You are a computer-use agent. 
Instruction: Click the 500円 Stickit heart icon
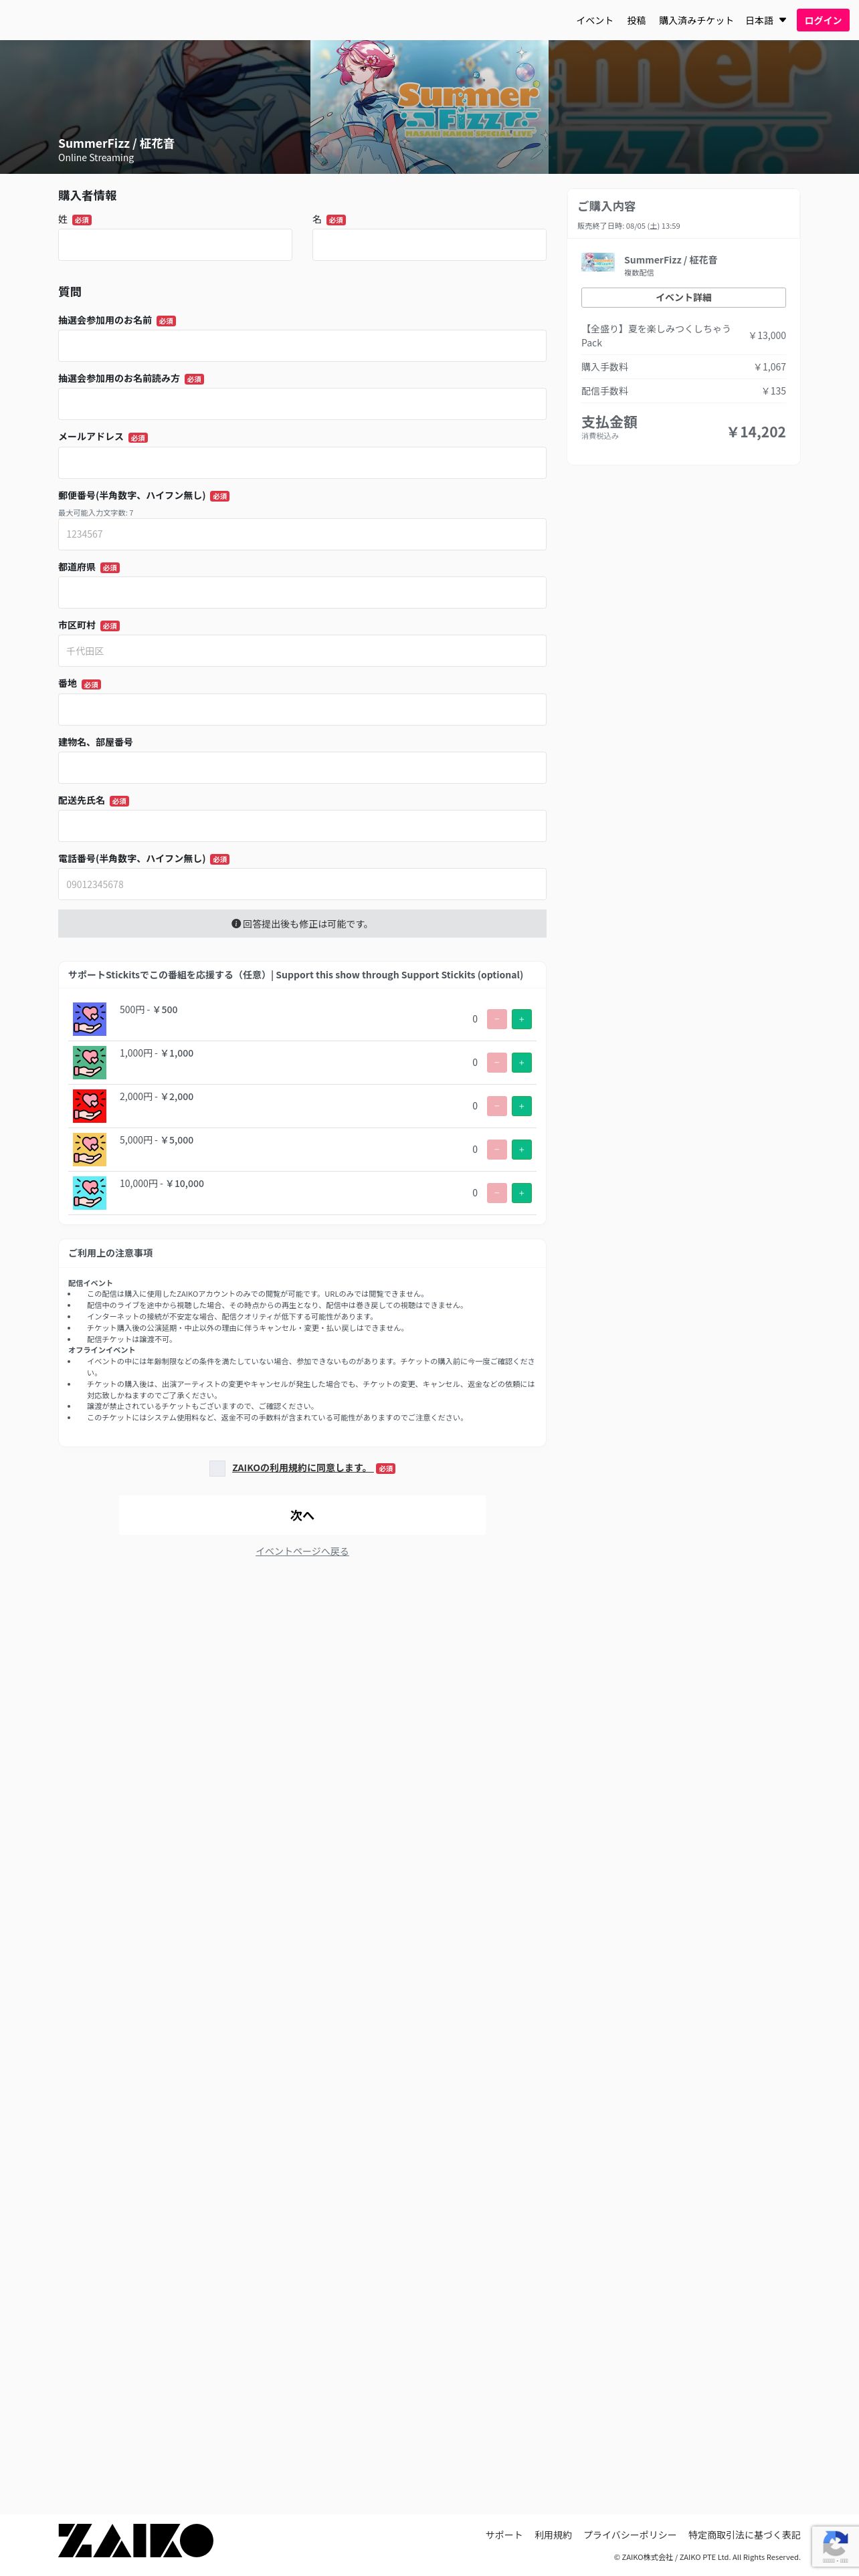point(89,1019)
